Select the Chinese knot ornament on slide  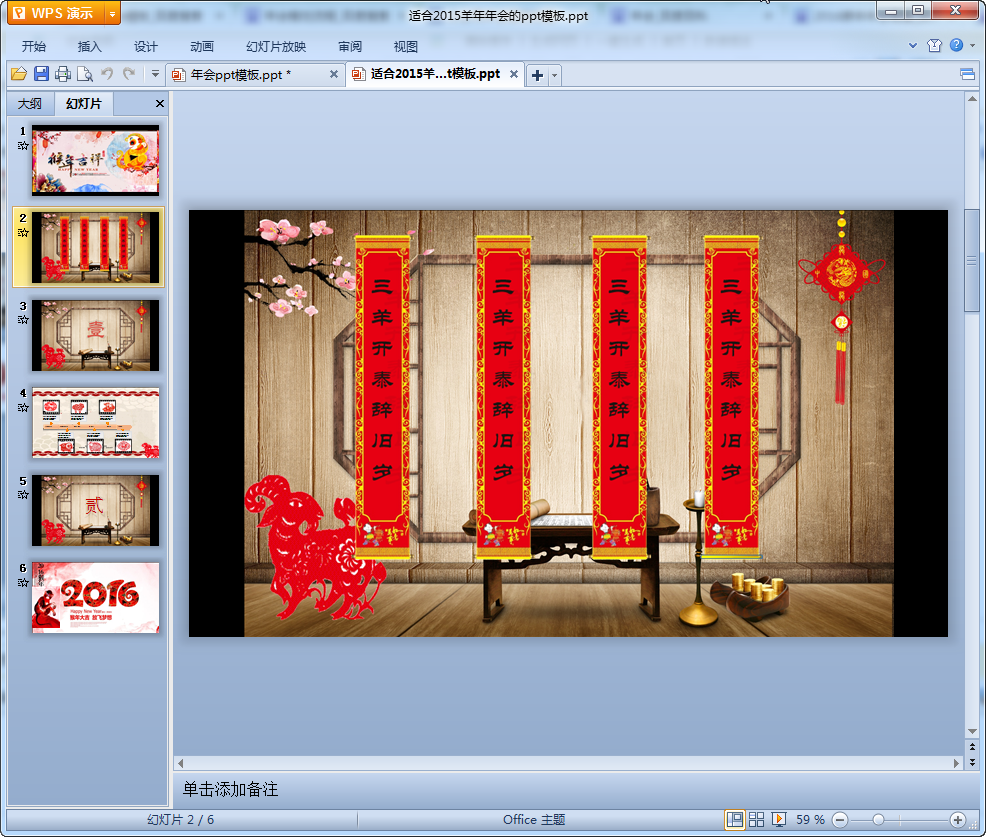[841, 308]
